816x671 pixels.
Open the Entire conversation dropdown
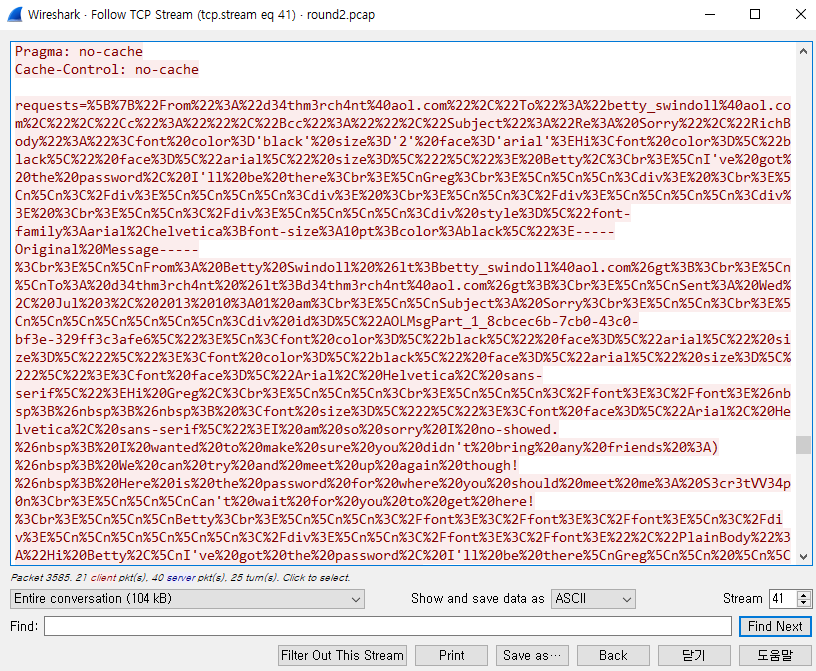click(187, 599)
